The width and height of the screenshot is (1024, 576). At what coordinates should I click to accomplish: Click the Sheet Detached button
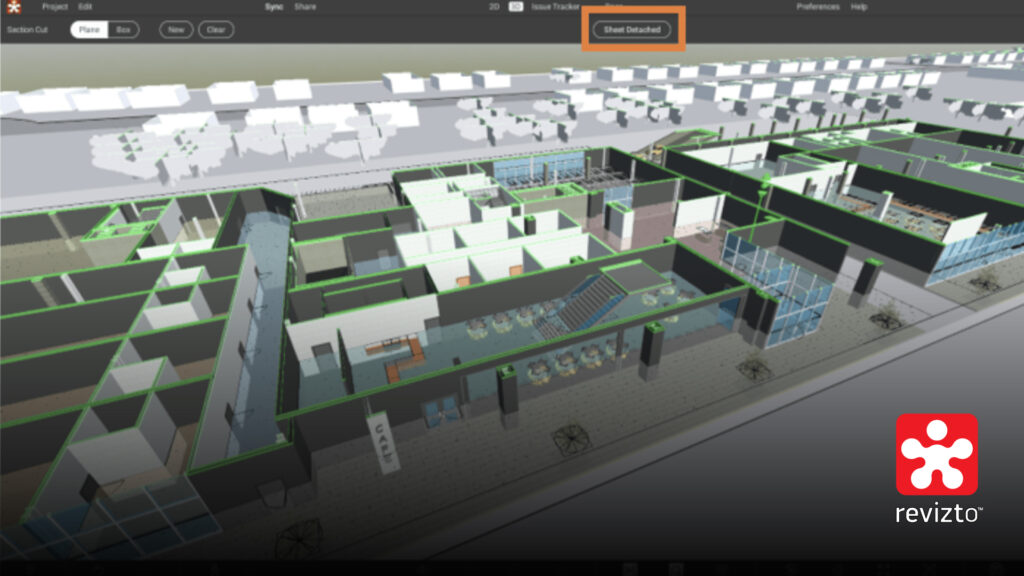tap(632, 30)
